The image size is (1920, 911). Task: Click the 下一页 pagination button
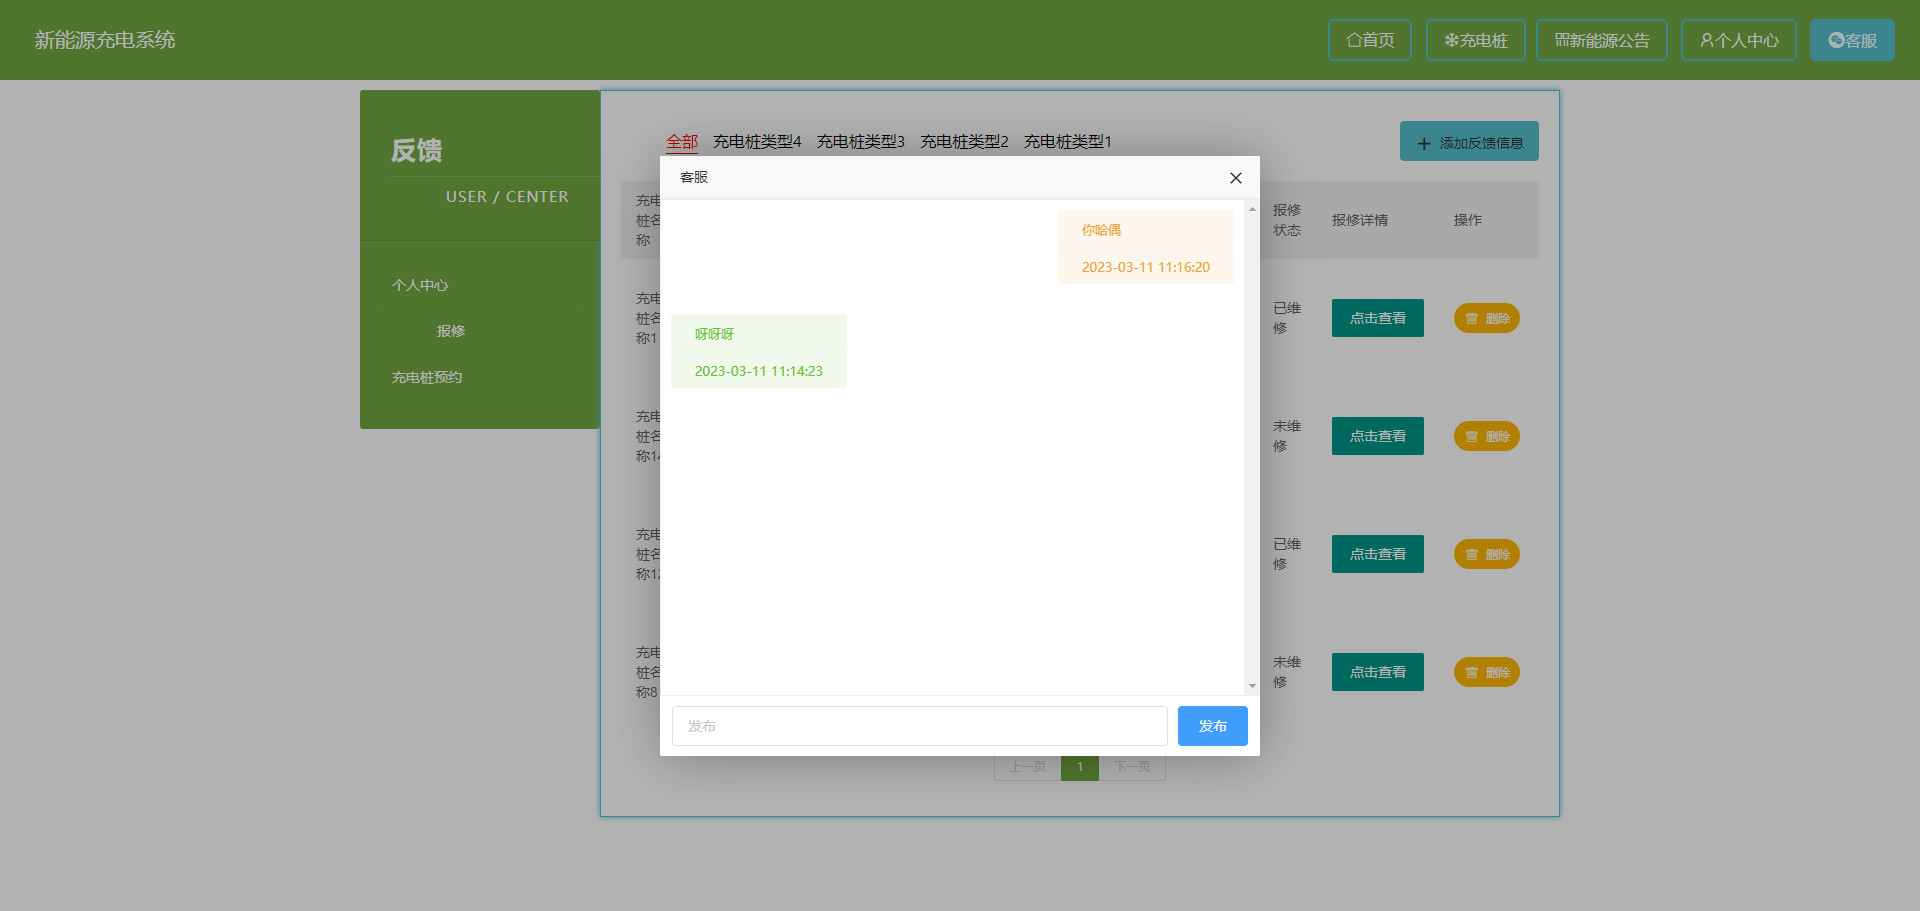1132,767
